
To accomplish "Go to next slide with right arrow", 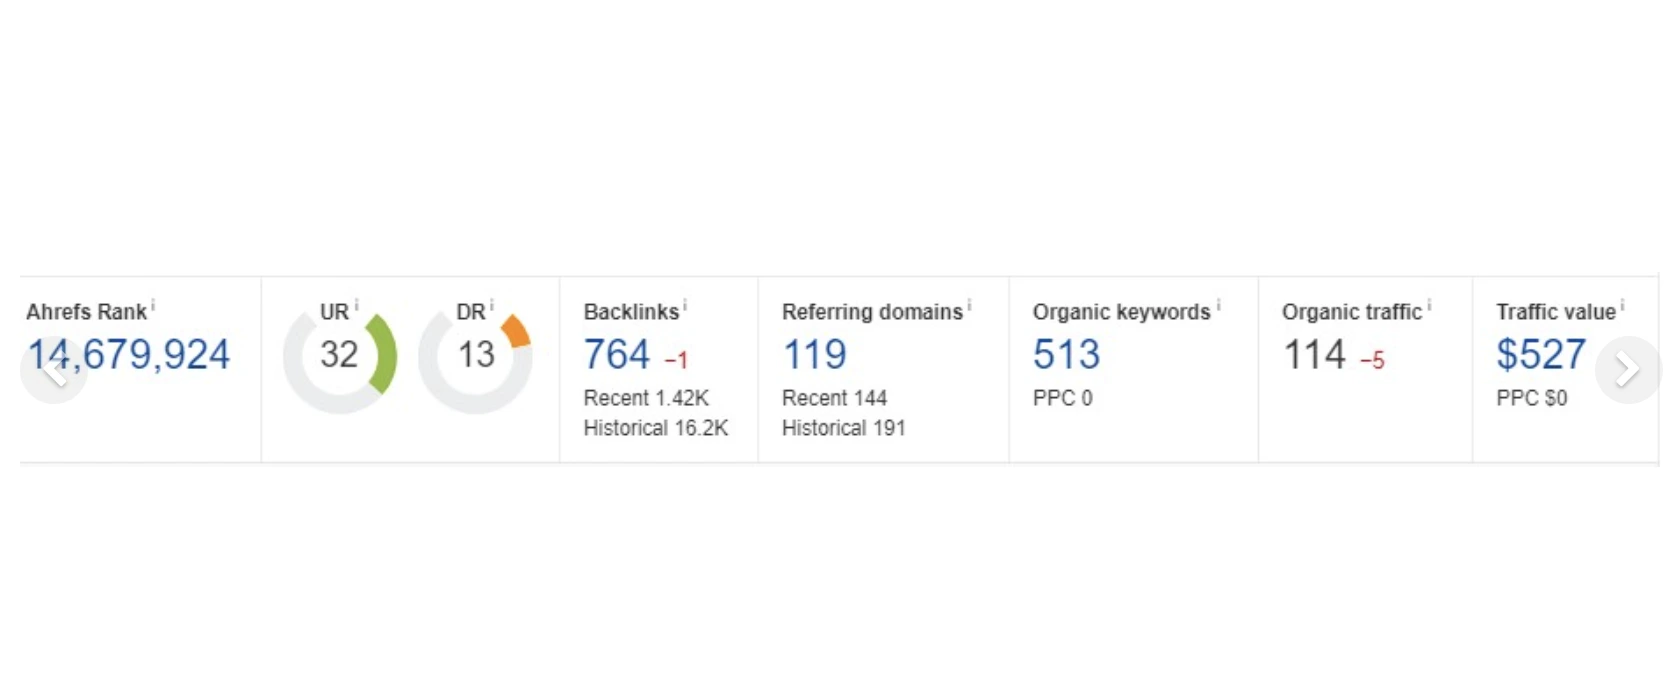I will [1627, 370].
